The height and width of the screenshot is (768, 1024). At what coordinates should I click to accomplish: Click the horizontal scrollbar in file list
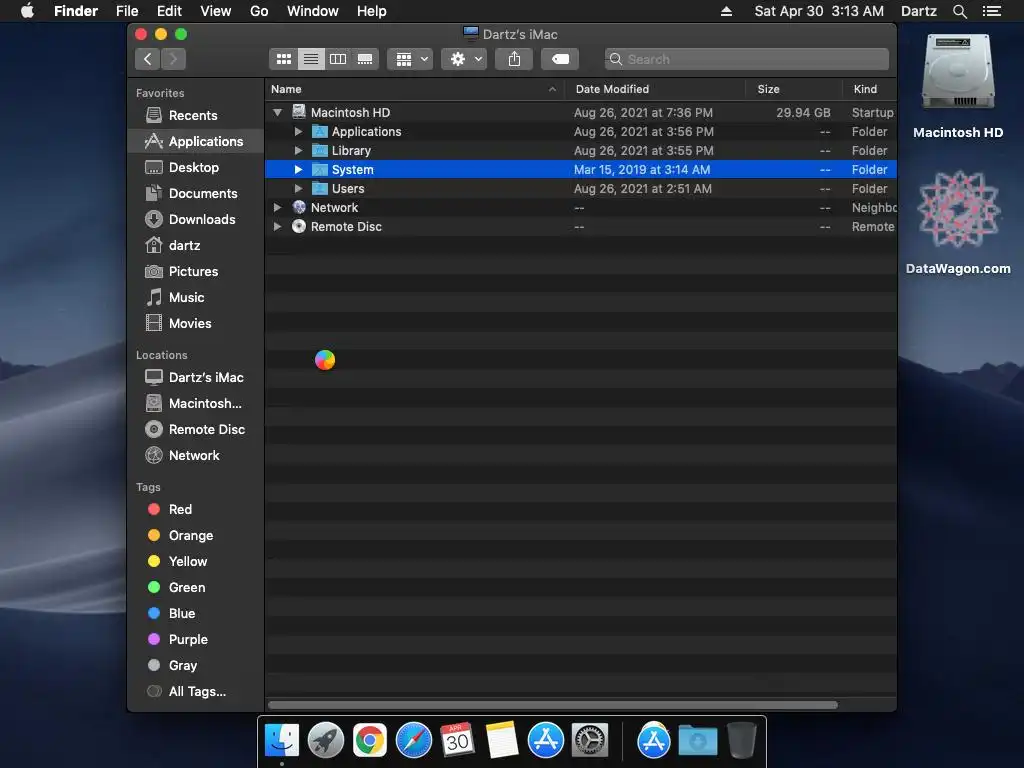pos(552,705)
